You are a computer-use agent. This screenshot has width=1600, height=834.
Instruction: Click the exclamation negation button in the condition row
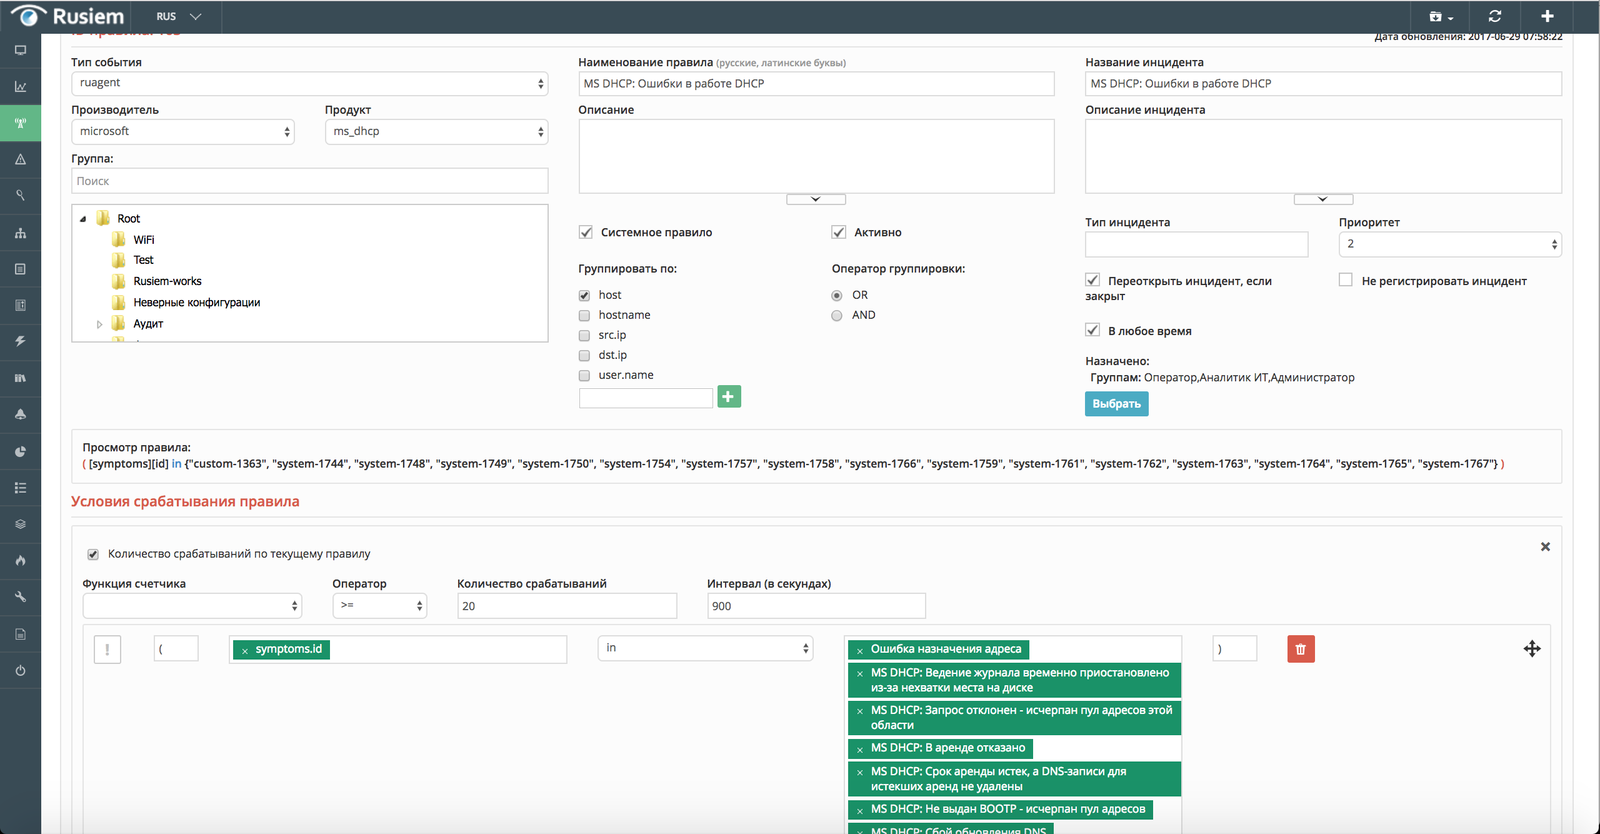[x=108, y=650]
